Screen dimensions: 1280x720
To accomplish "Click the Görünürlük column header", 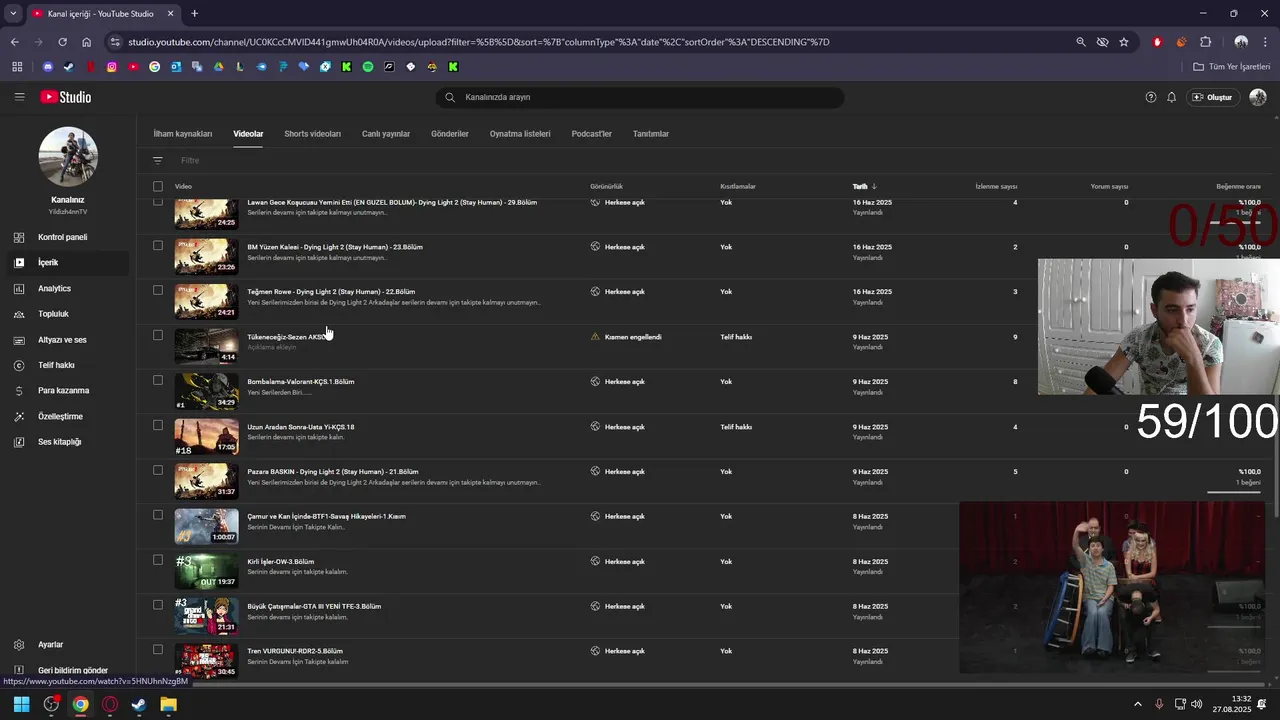I will pos(606,186).
